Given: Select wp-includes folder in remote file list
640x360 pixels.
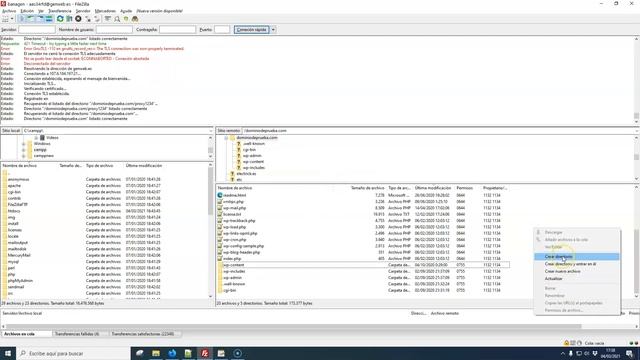Looking at the screenshot, I should point(234,271).
